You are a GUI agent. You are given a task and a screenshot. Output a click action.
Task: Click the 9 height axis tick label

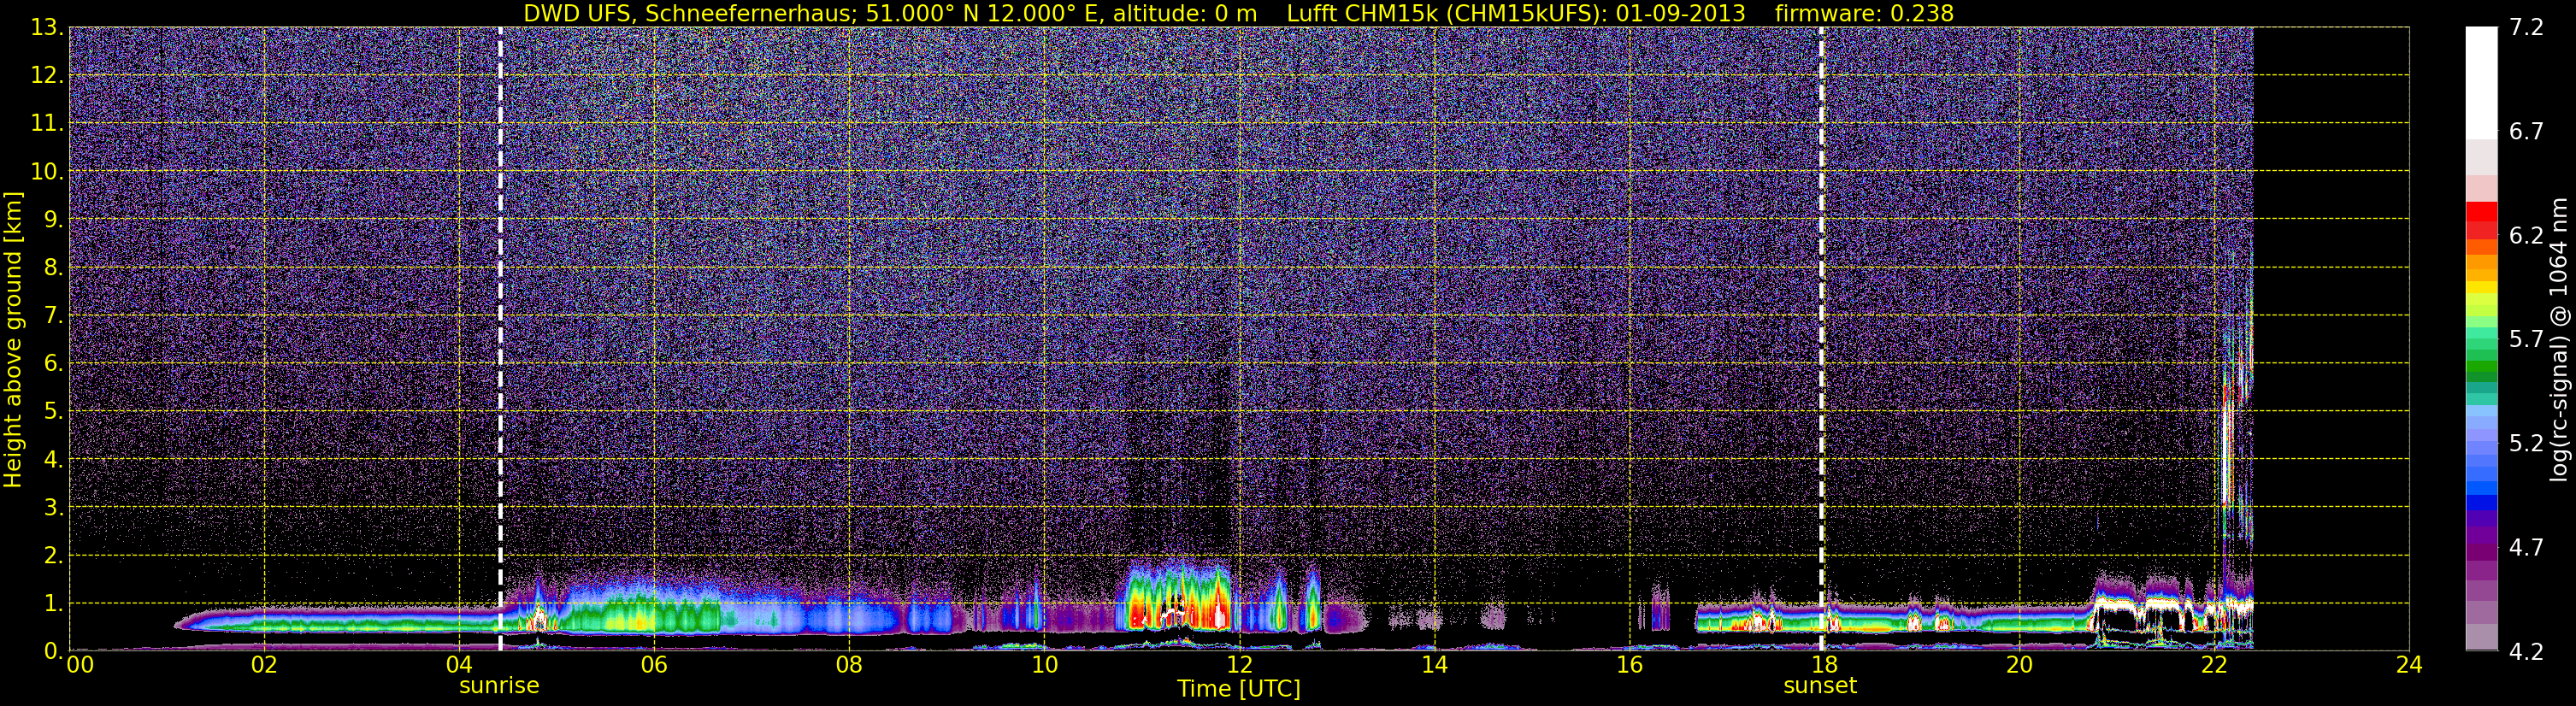tap(53, 220)
